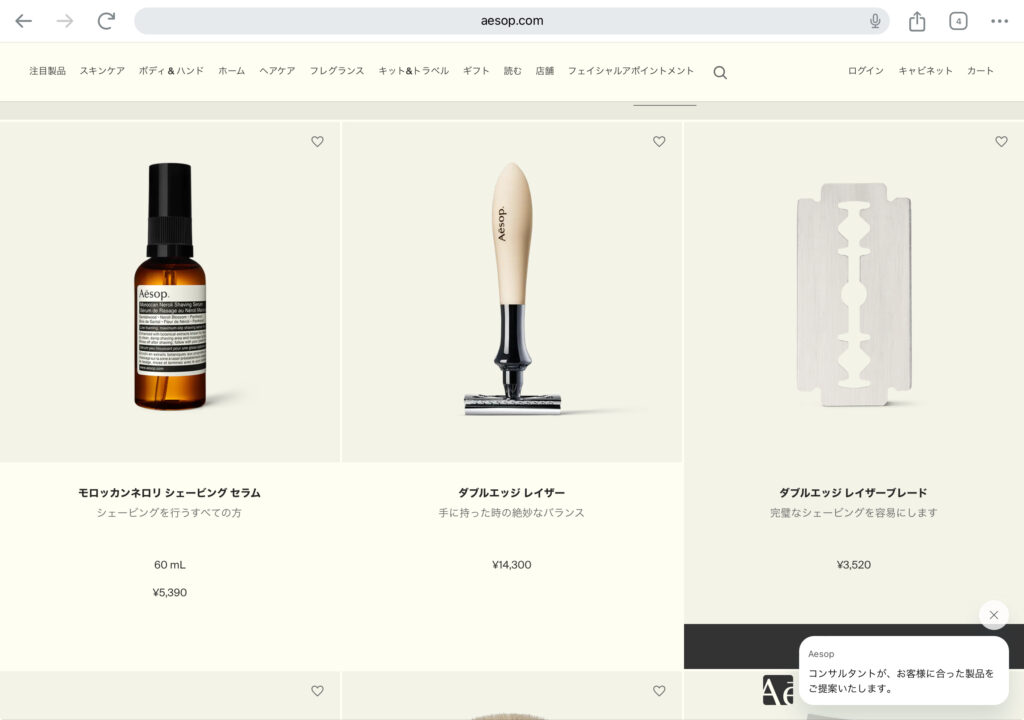Open the キット&トラベル menu

(413, 71)
